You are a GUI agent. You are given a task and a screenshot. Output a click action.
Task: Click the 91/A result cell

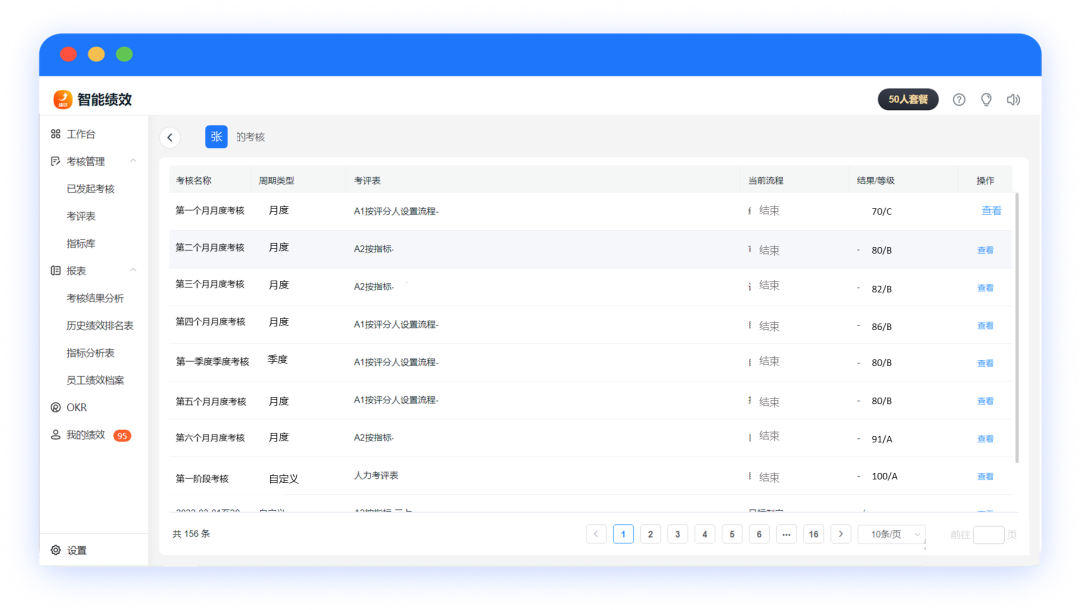882,439
